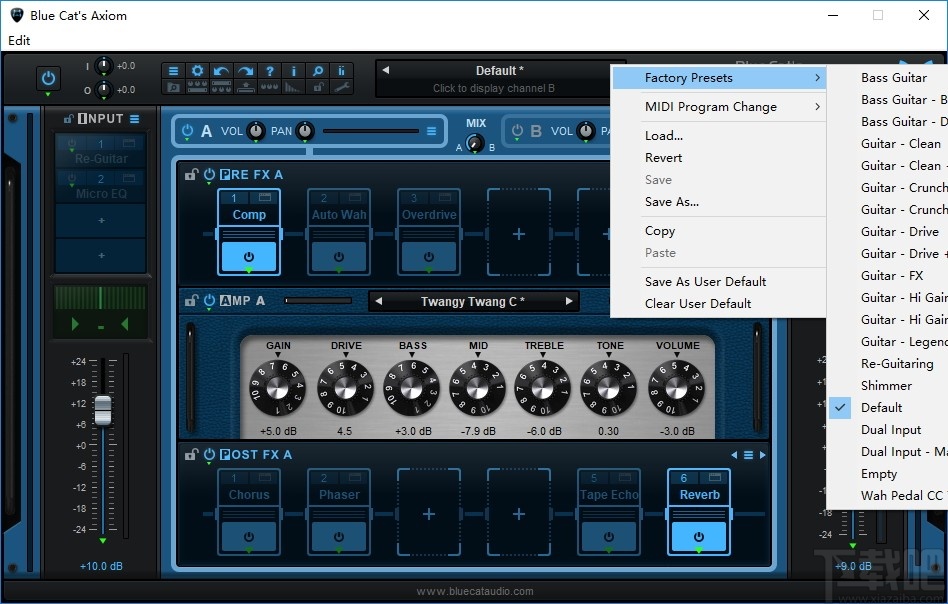The width and height of the screenshot is (948, 604).
Task: Toggle AMP A lock icon
Action: tap(192, 300)
